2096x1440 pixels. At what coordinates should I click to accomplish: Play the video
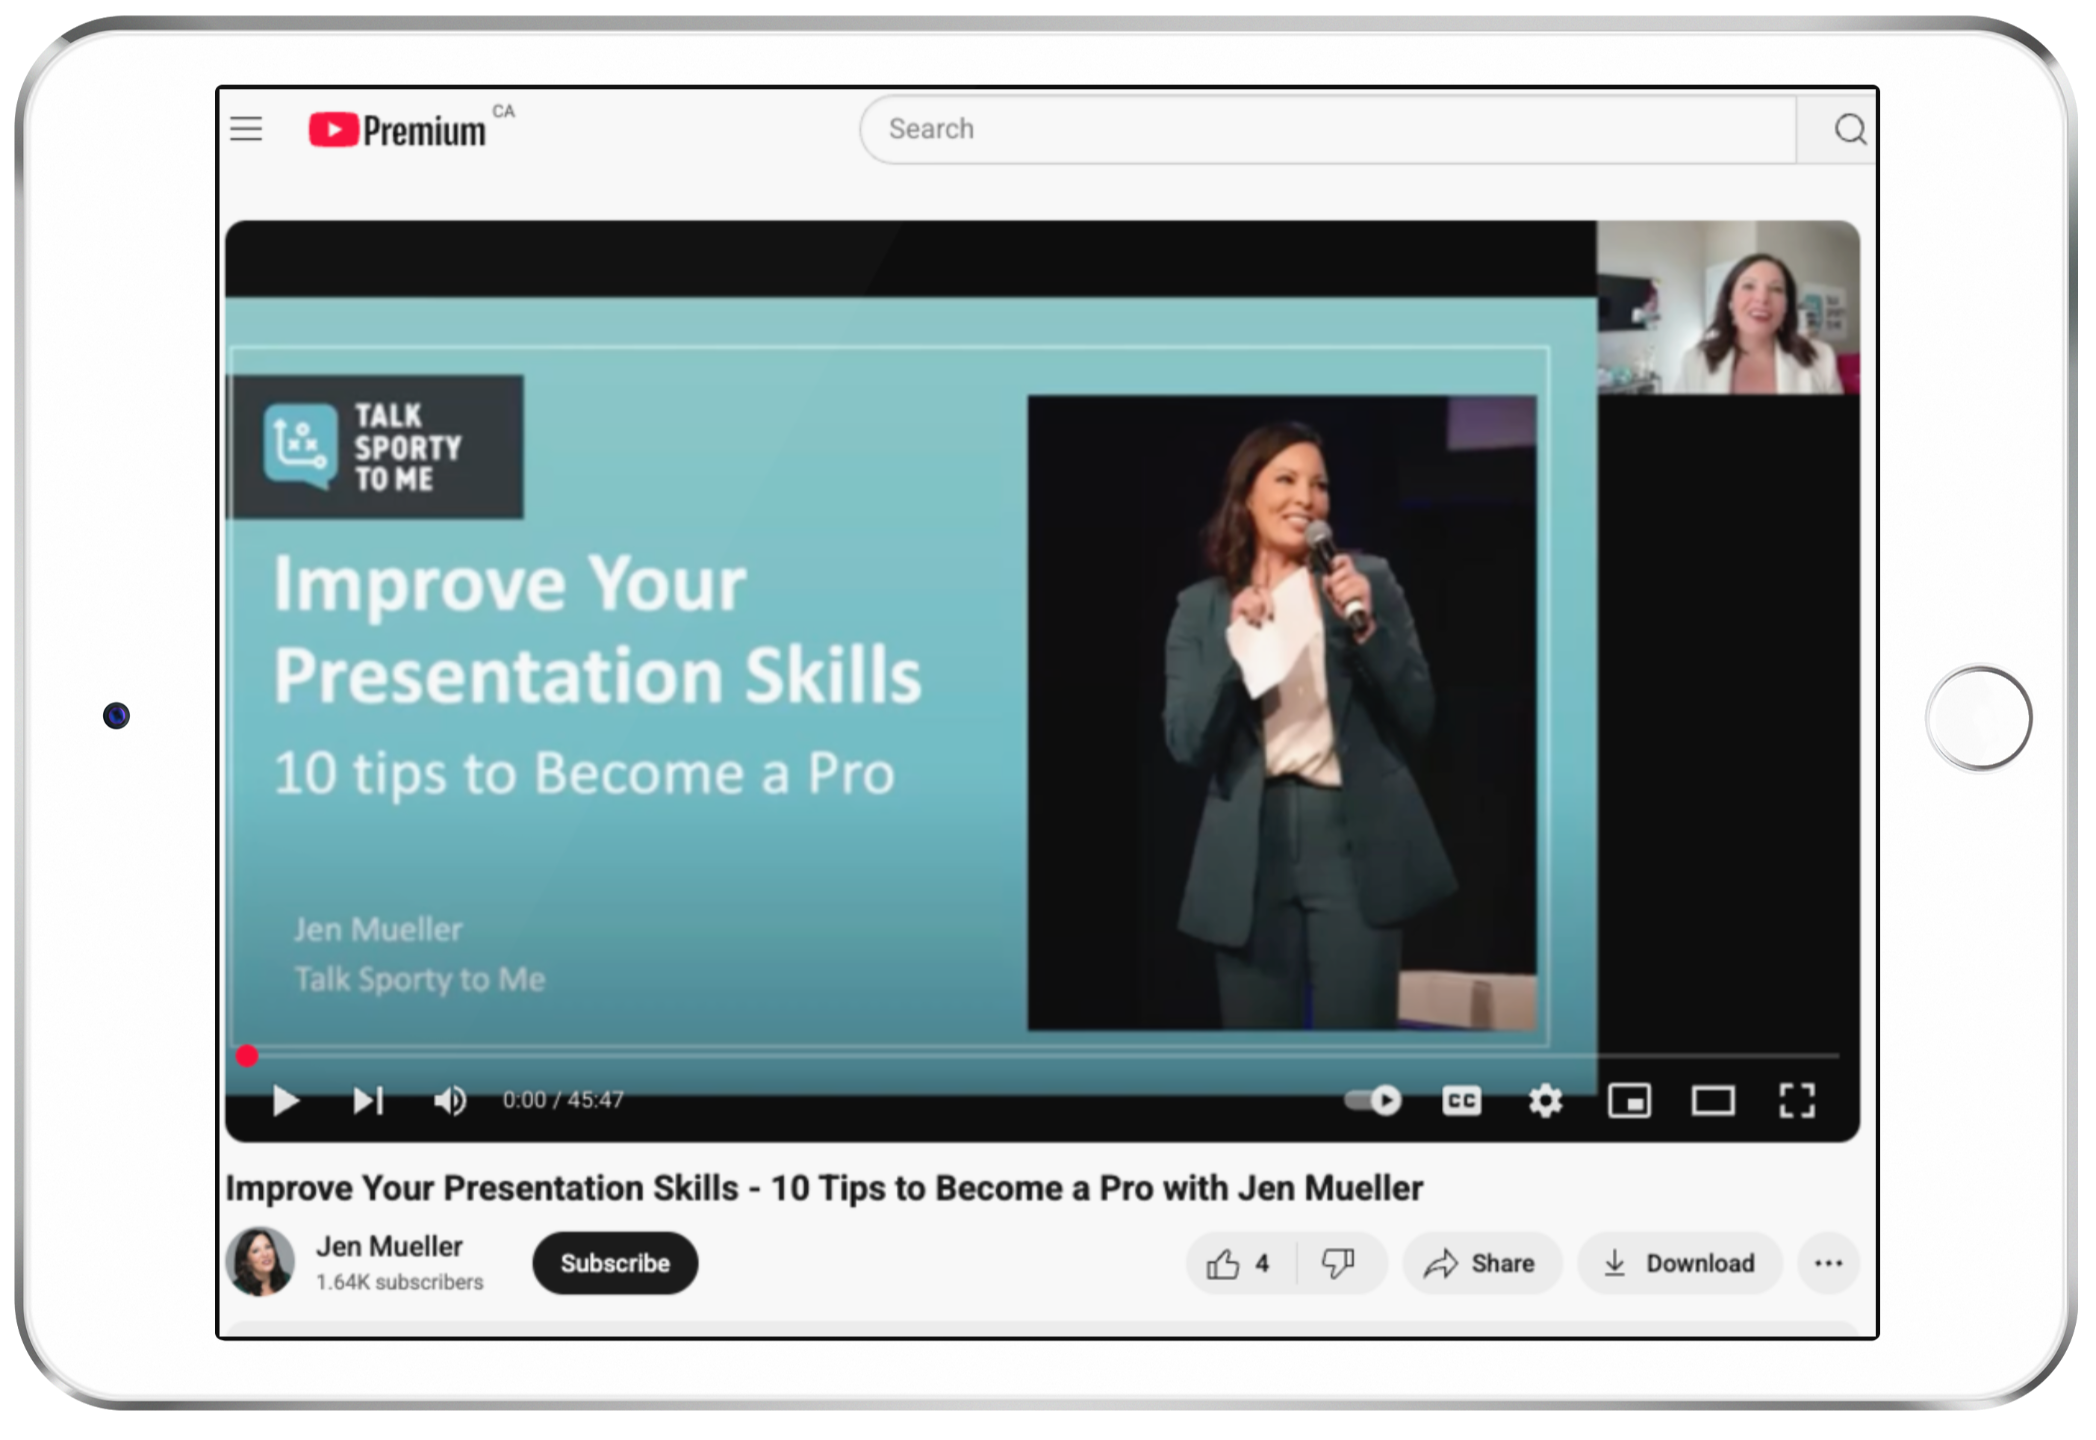286,1101
